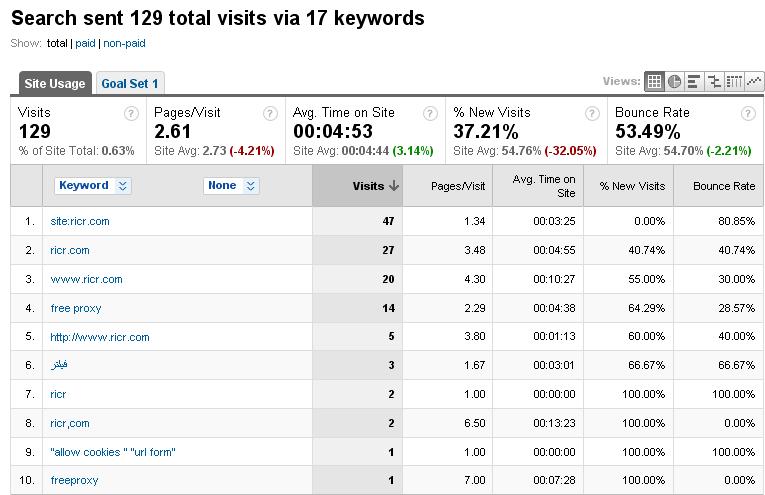Open keyword ricr.com in row 2
Image resolution: width=765 pixels, height=495 pixels.
70,250
